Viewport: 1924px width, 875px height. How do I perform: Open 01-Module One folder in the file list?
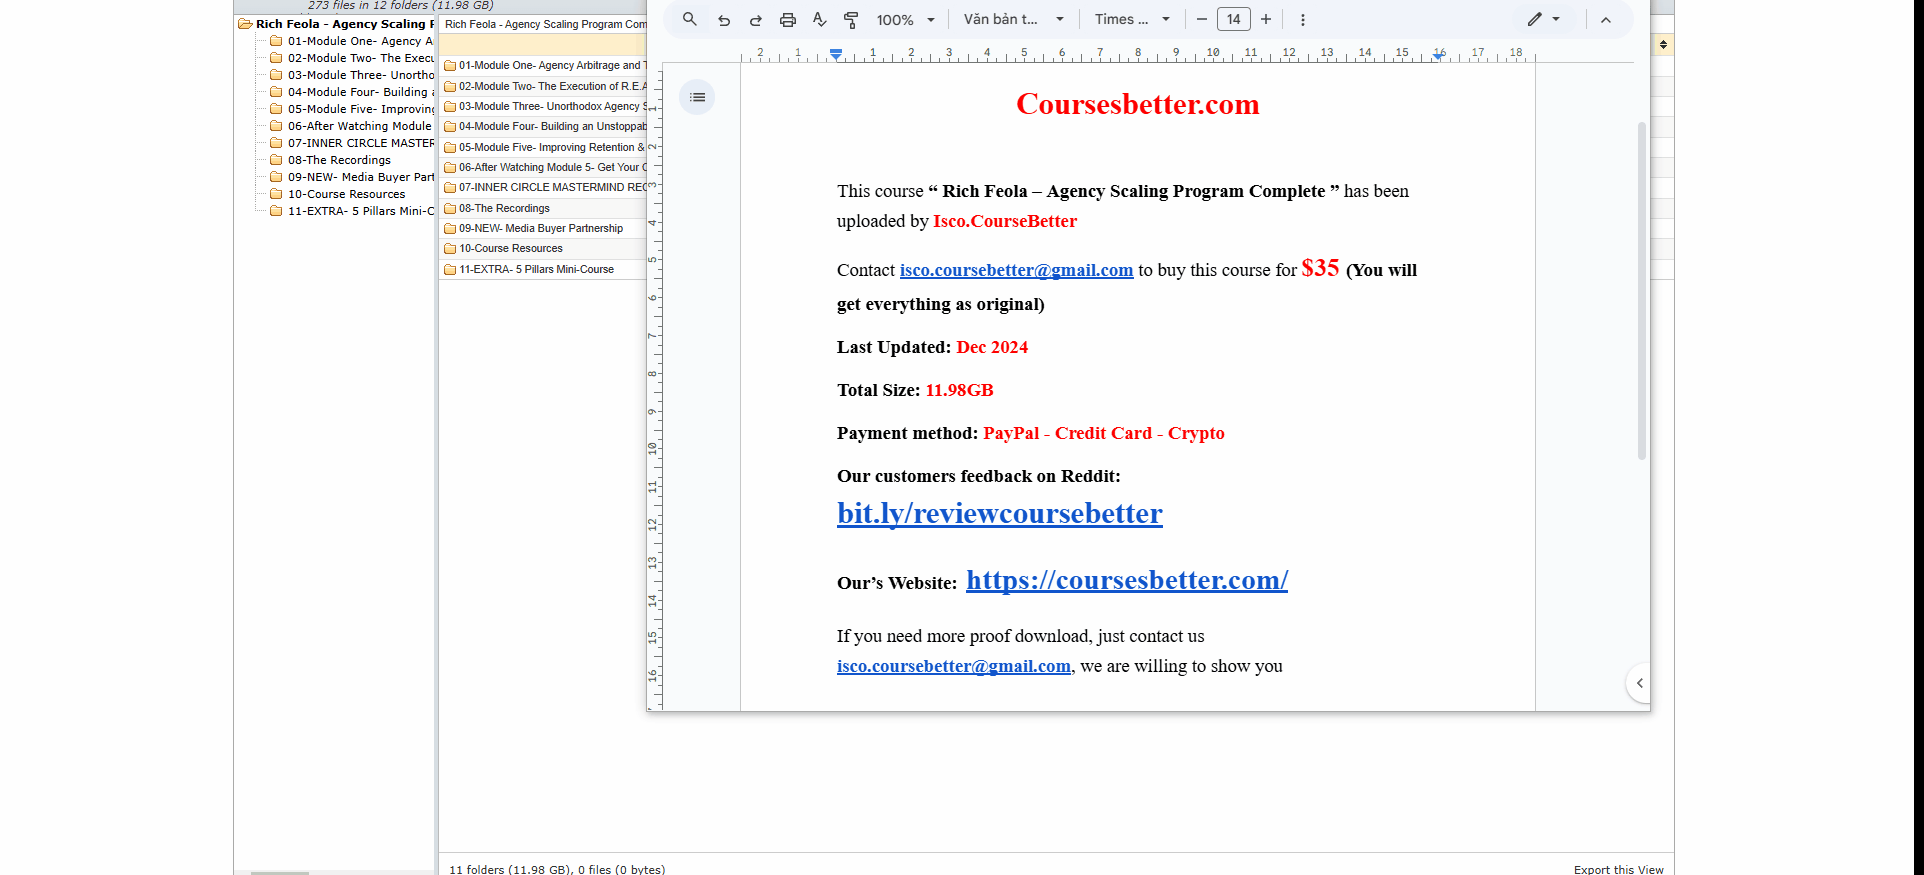coord(545,65)
